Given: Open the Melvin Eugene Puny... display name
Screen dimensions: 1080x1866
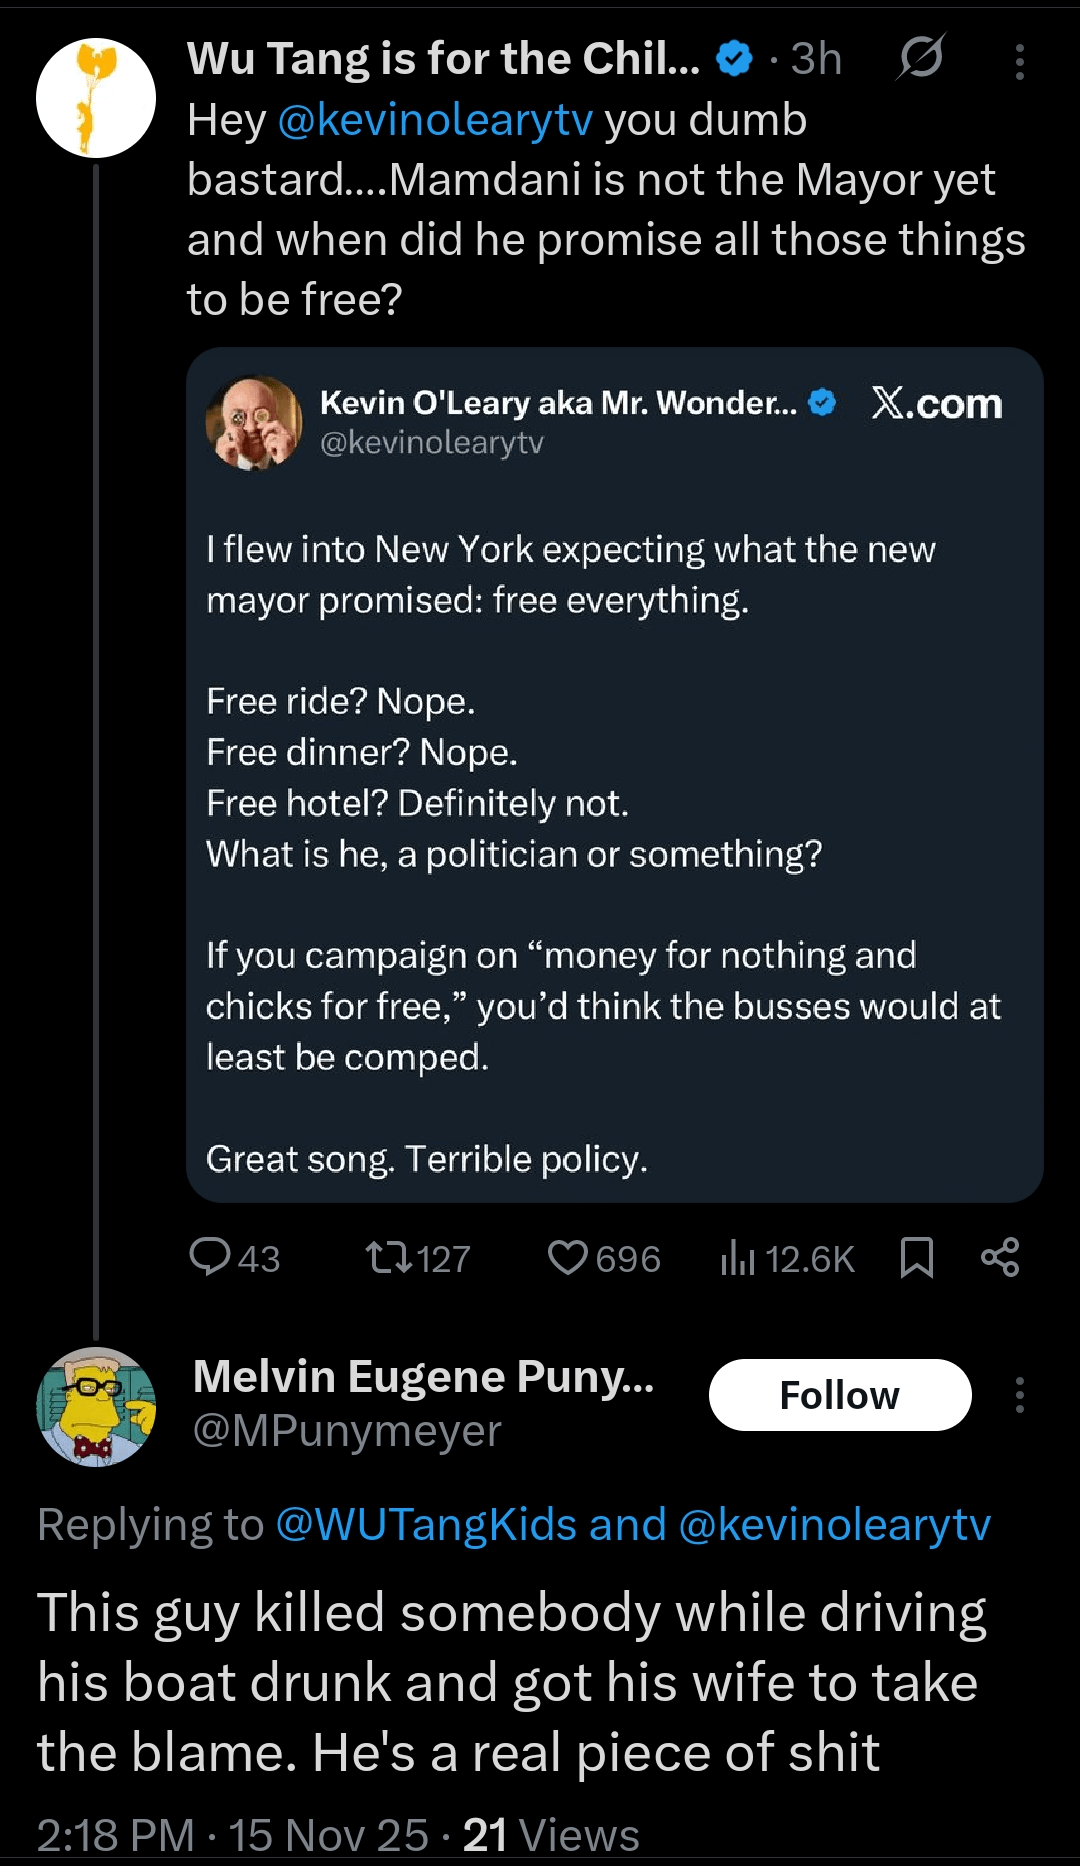Looking at the screenshot, I should pyautogui.click(x=423, y=1377).
